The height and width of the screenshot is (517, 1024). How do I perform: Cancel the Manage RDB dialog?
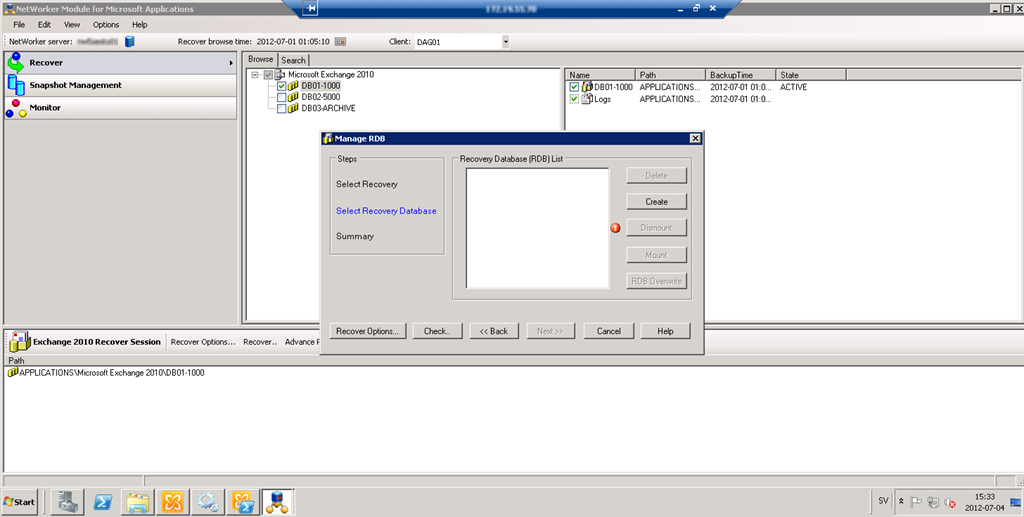click(609, 331)
